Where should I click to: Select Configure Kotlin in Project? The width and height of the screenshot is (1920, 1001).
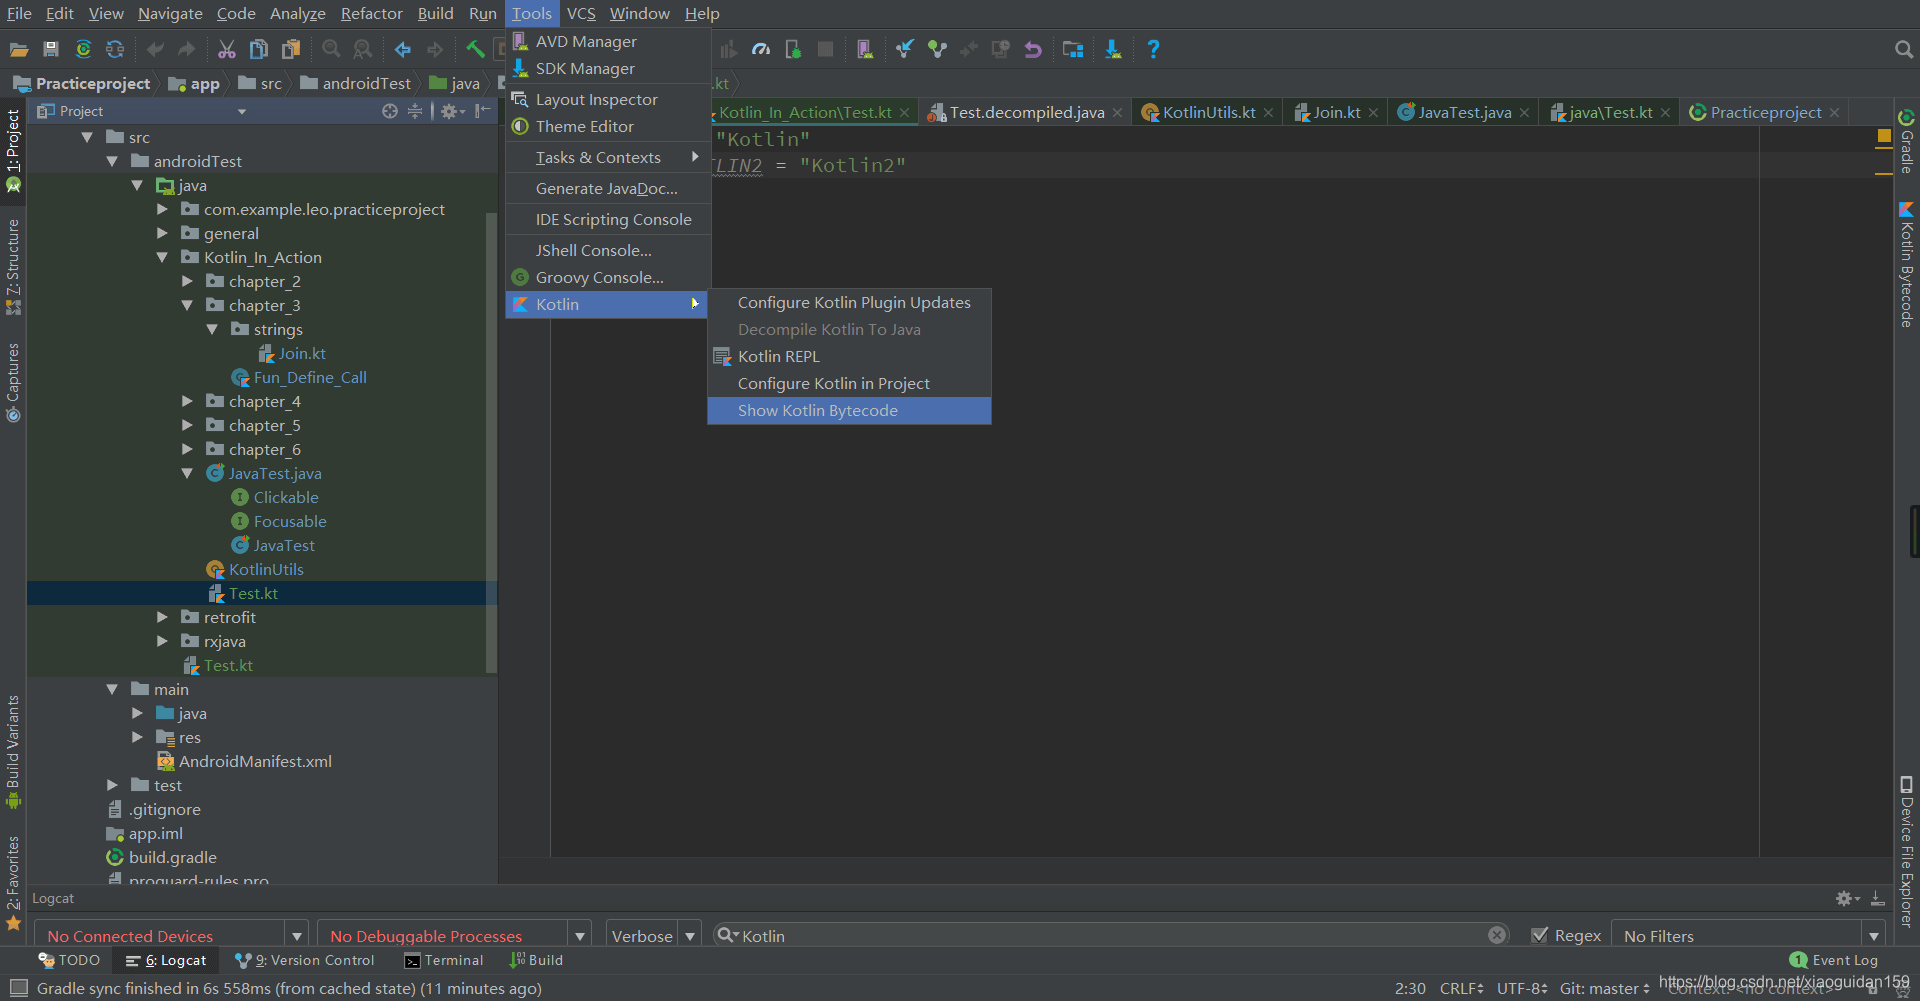tap(849, 383)
